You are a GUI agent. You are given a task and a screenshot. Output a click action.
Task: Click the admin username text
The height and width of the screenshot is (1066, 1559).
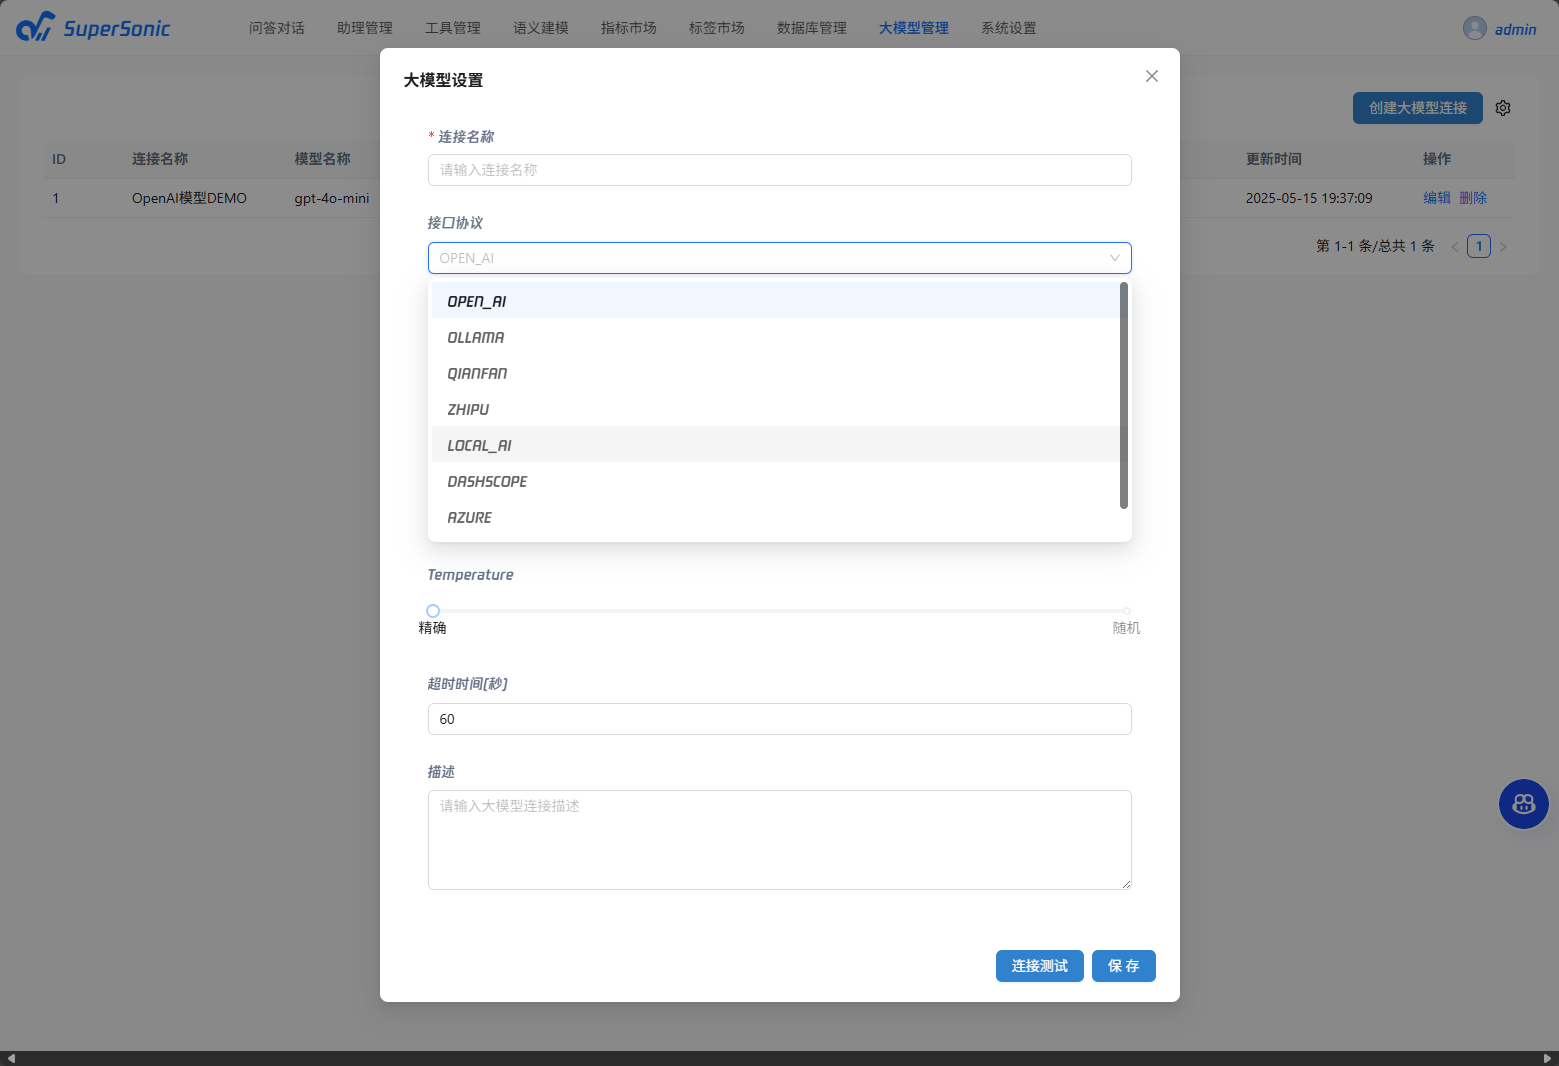[1515, 29]
